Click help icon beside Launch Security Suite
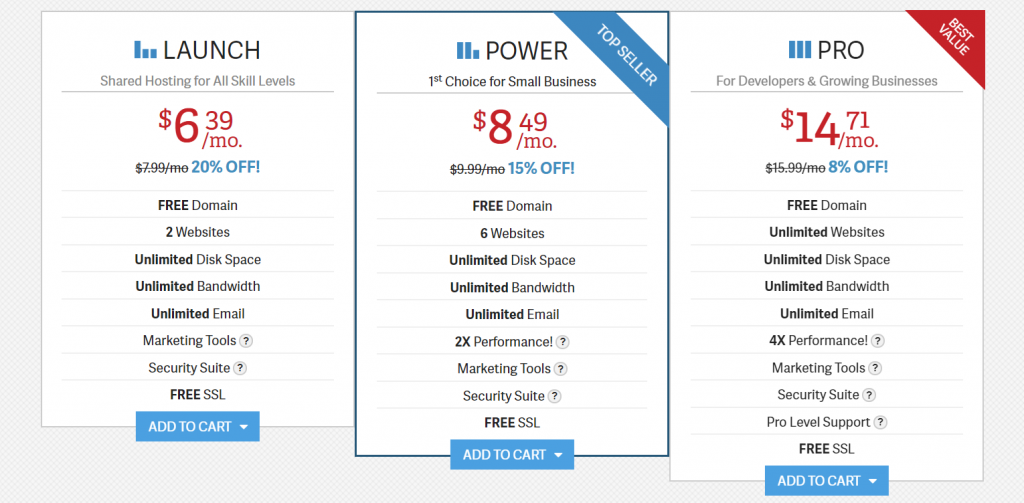This screenshot has width=1024, height=503. tap(240, 368)
